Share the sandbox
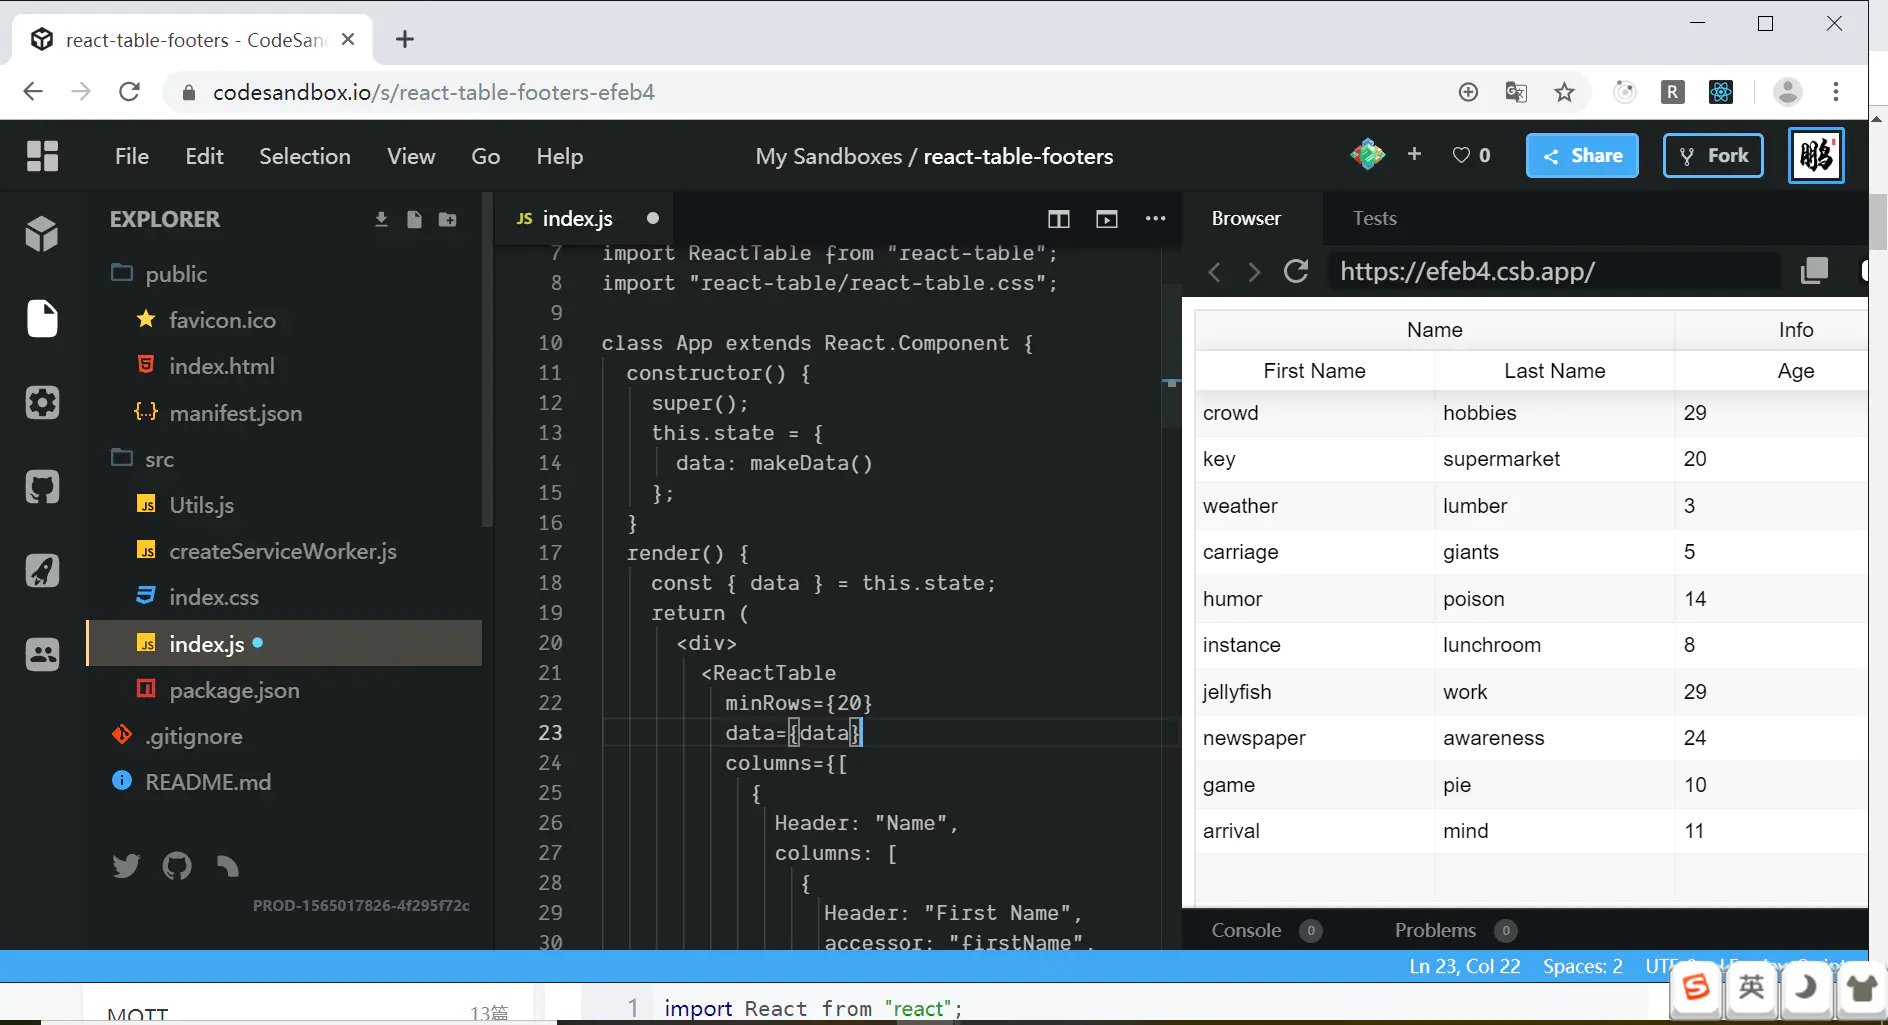This screenshot has width=1888, height=1025. 1582,155
